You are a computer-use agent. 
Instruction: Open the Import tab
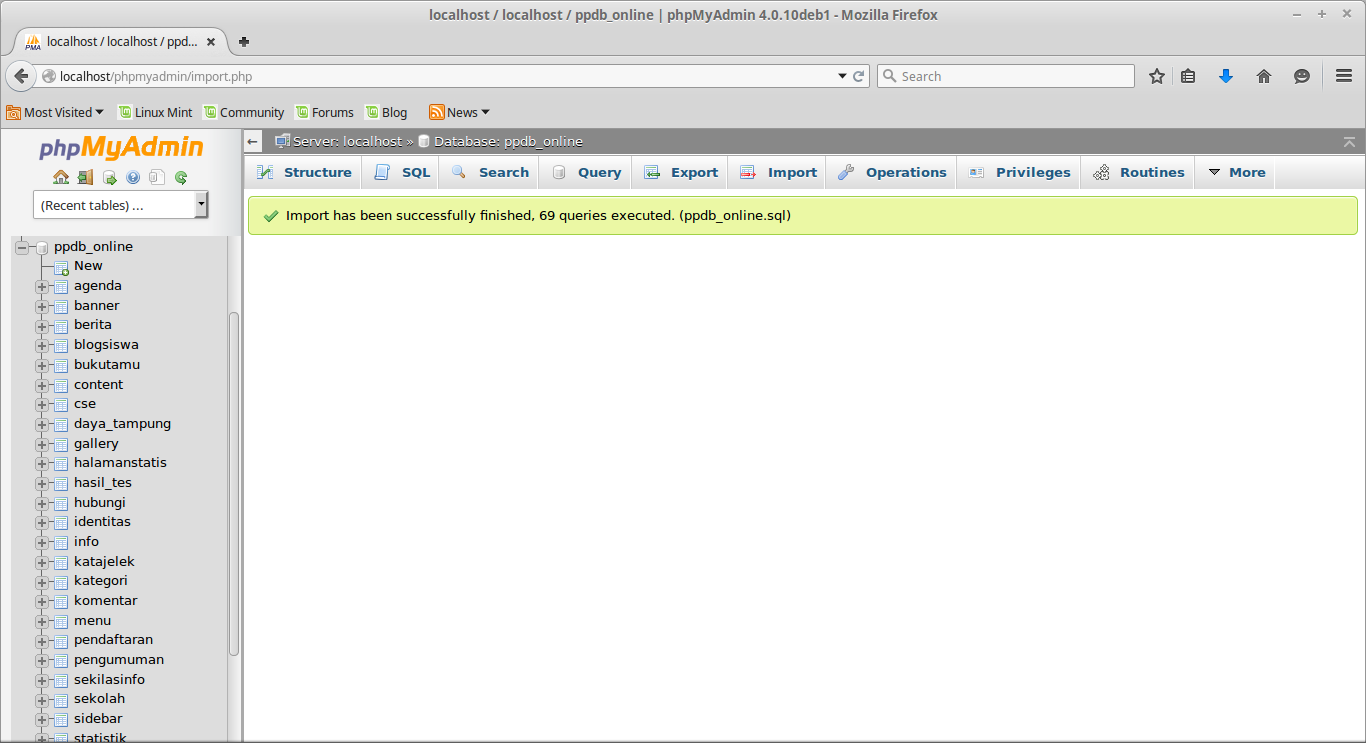point(778,172)
